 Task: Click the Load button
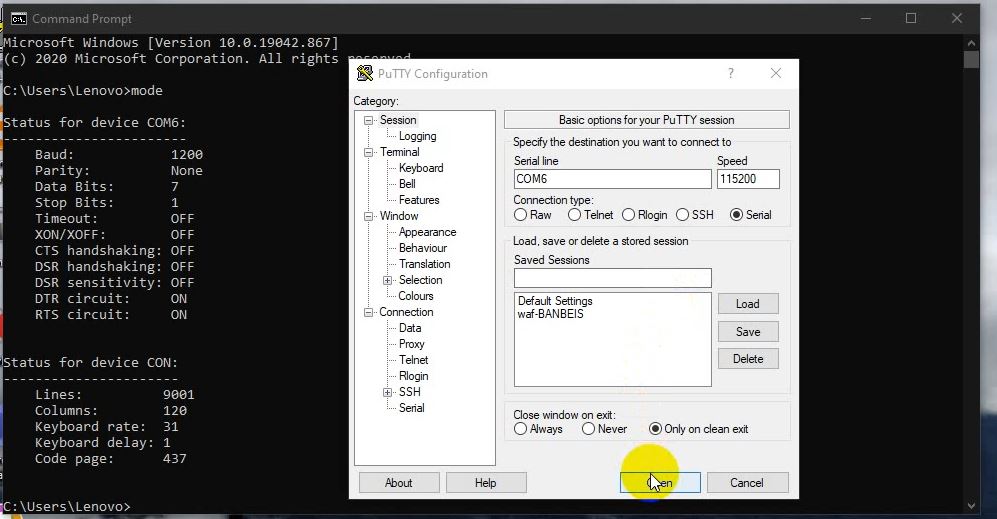pos(748,304)
